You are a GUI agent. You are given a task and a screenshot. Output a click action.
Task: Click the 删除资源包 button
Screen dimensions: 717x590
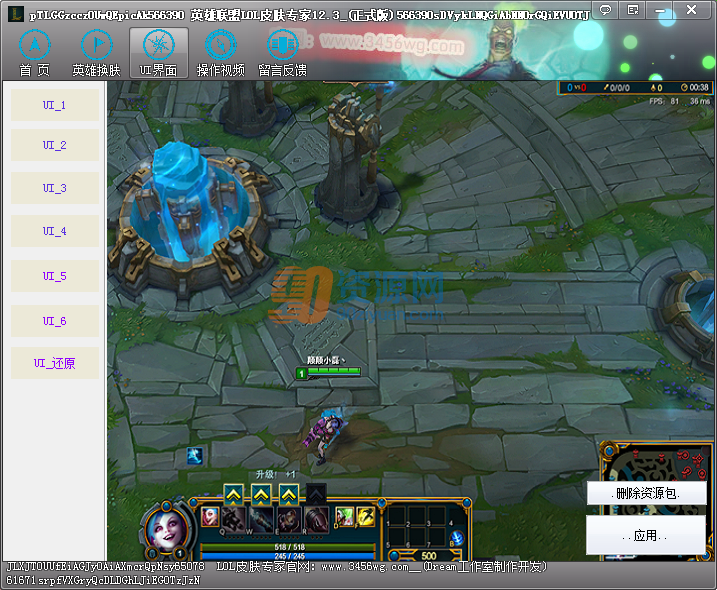pyautogui.click(x=646, y=493)
